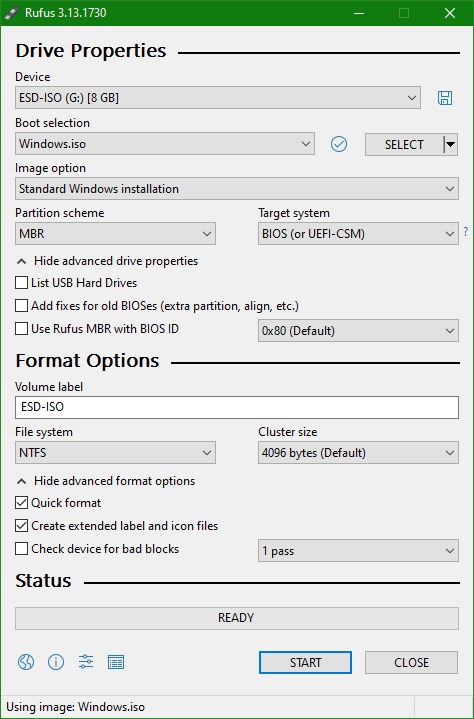Open the Device dropdown showing ESD-ISO (G:)

pos(218,98)
